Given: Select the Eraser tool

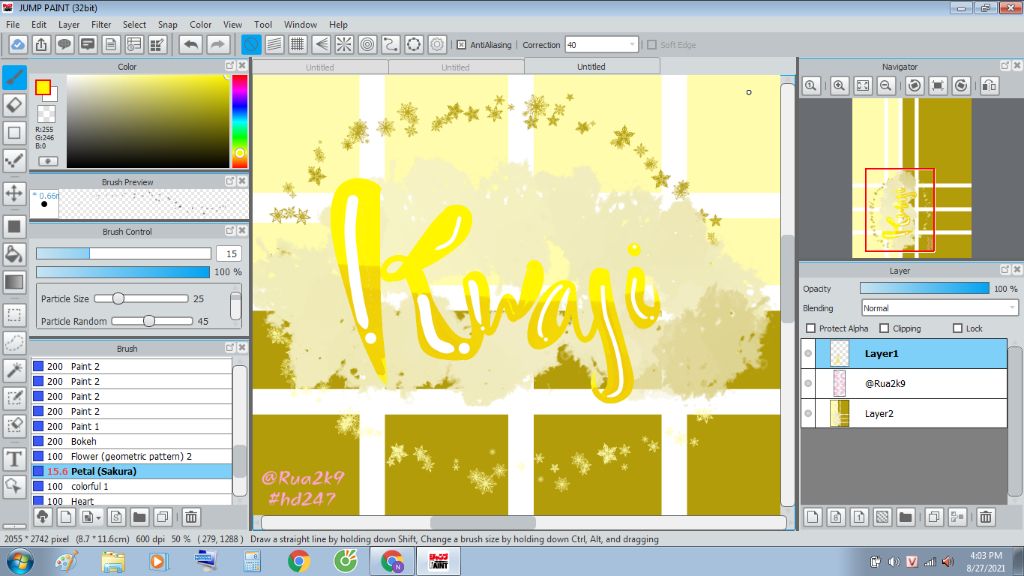Looking at the screenshot, I should point(14,104).
